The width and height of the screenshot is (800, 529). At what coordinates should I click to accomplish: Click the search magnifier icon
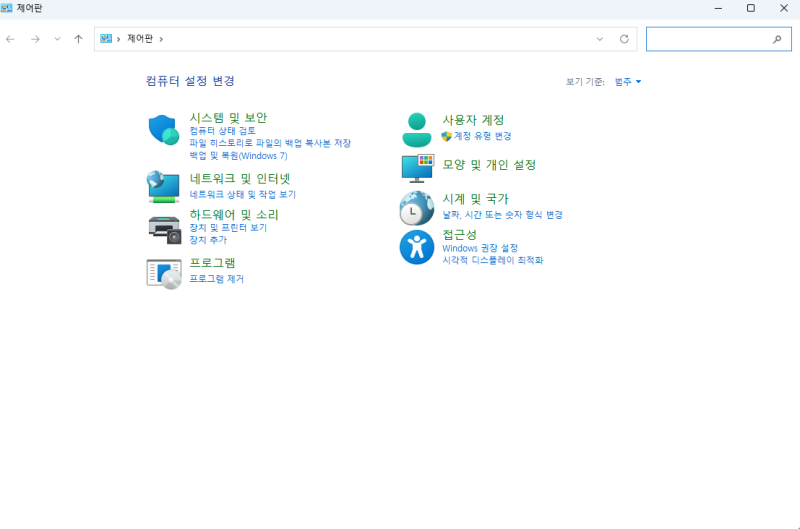coord(777,39)
